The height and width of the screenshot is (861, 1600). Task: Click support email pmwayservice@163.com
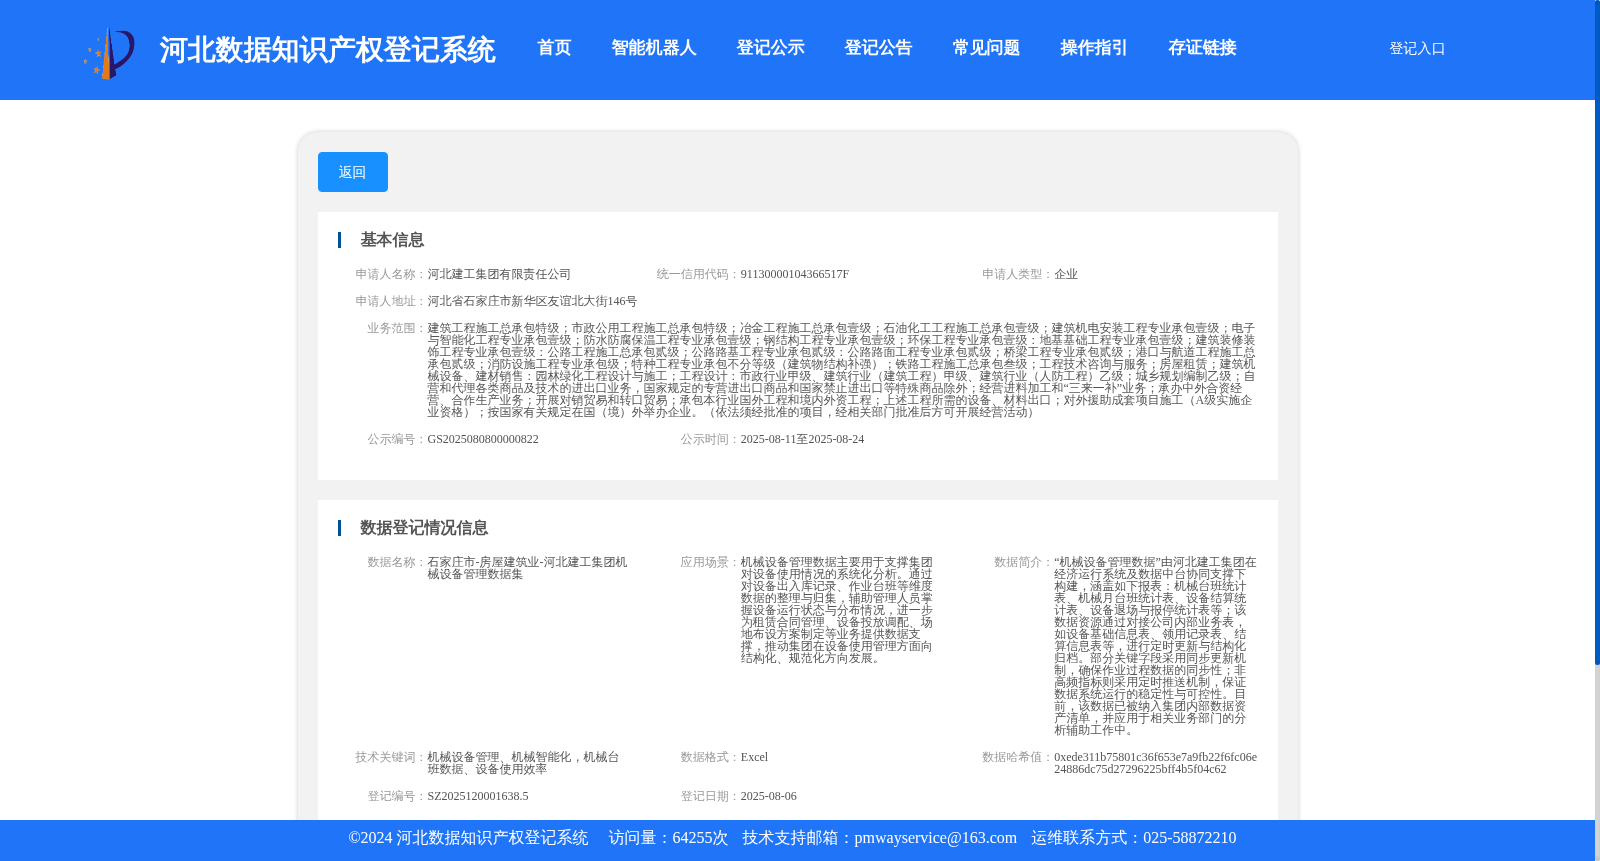point(935,838)
